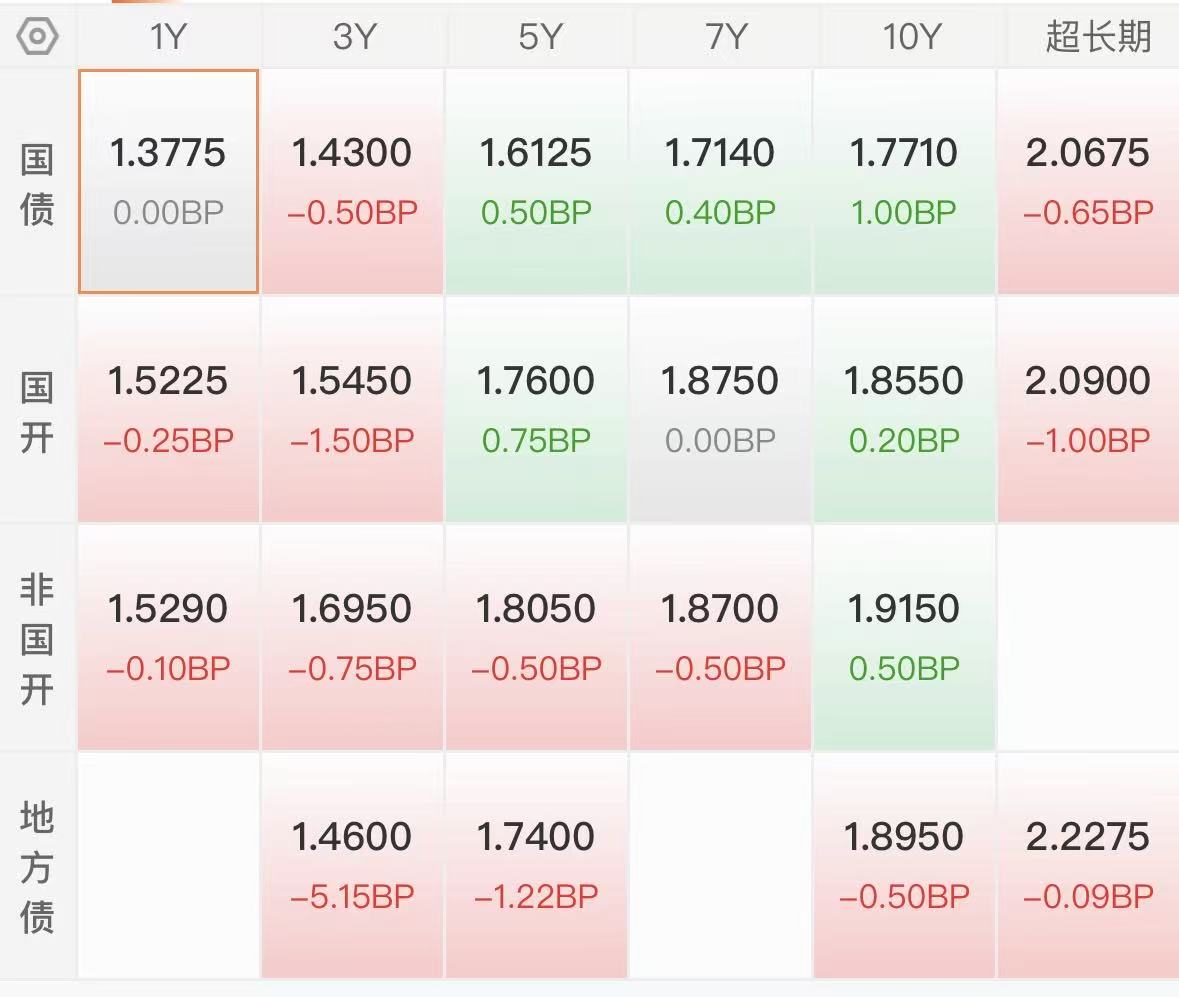
Task: Click the 国开 3Y cell showing 1.5450
Action: (353, 410)
